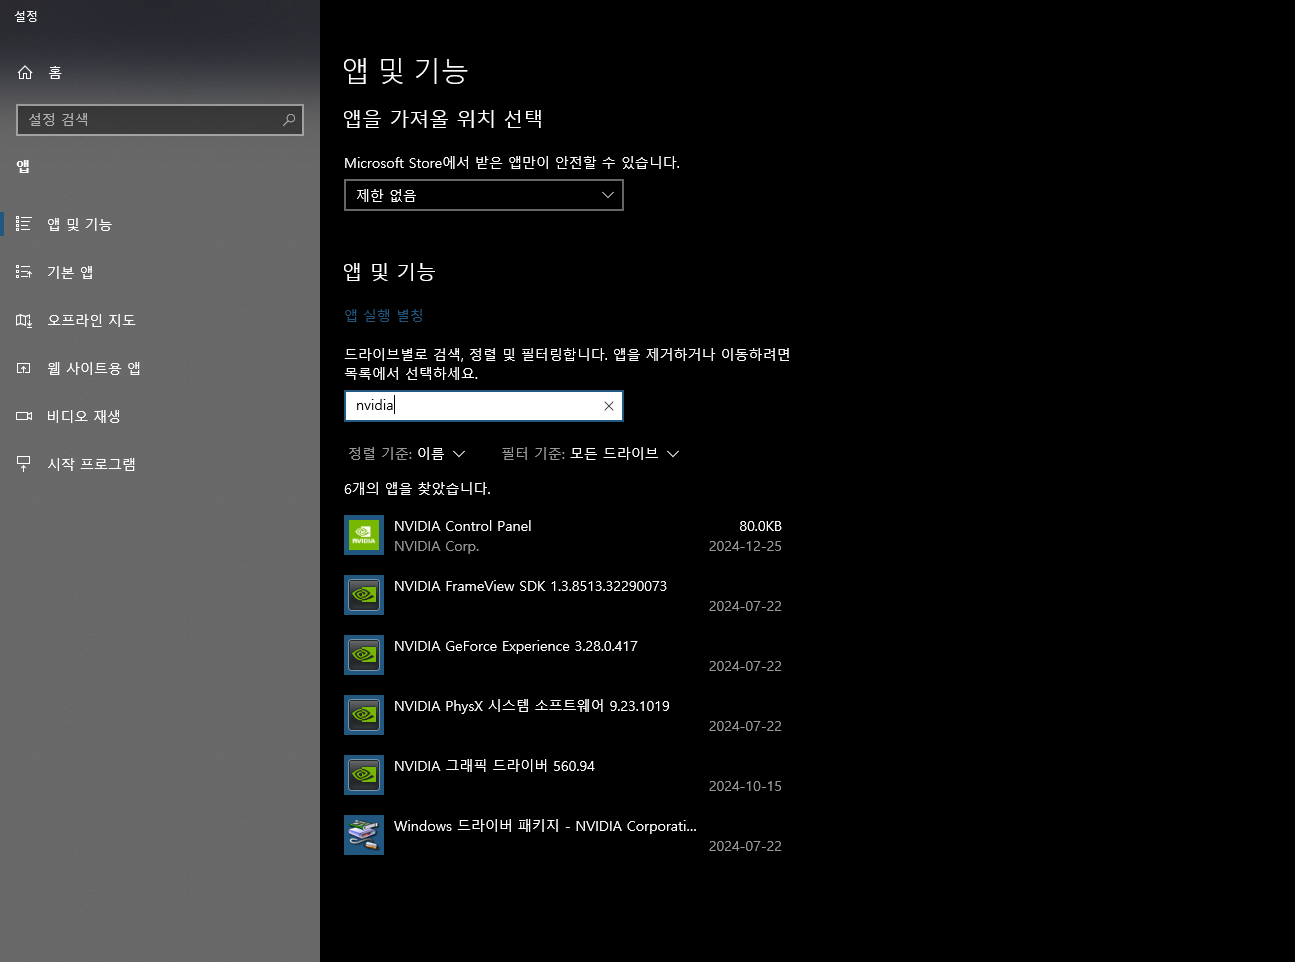Click the 오프라인 지도 map icon

tap(24, 320)
